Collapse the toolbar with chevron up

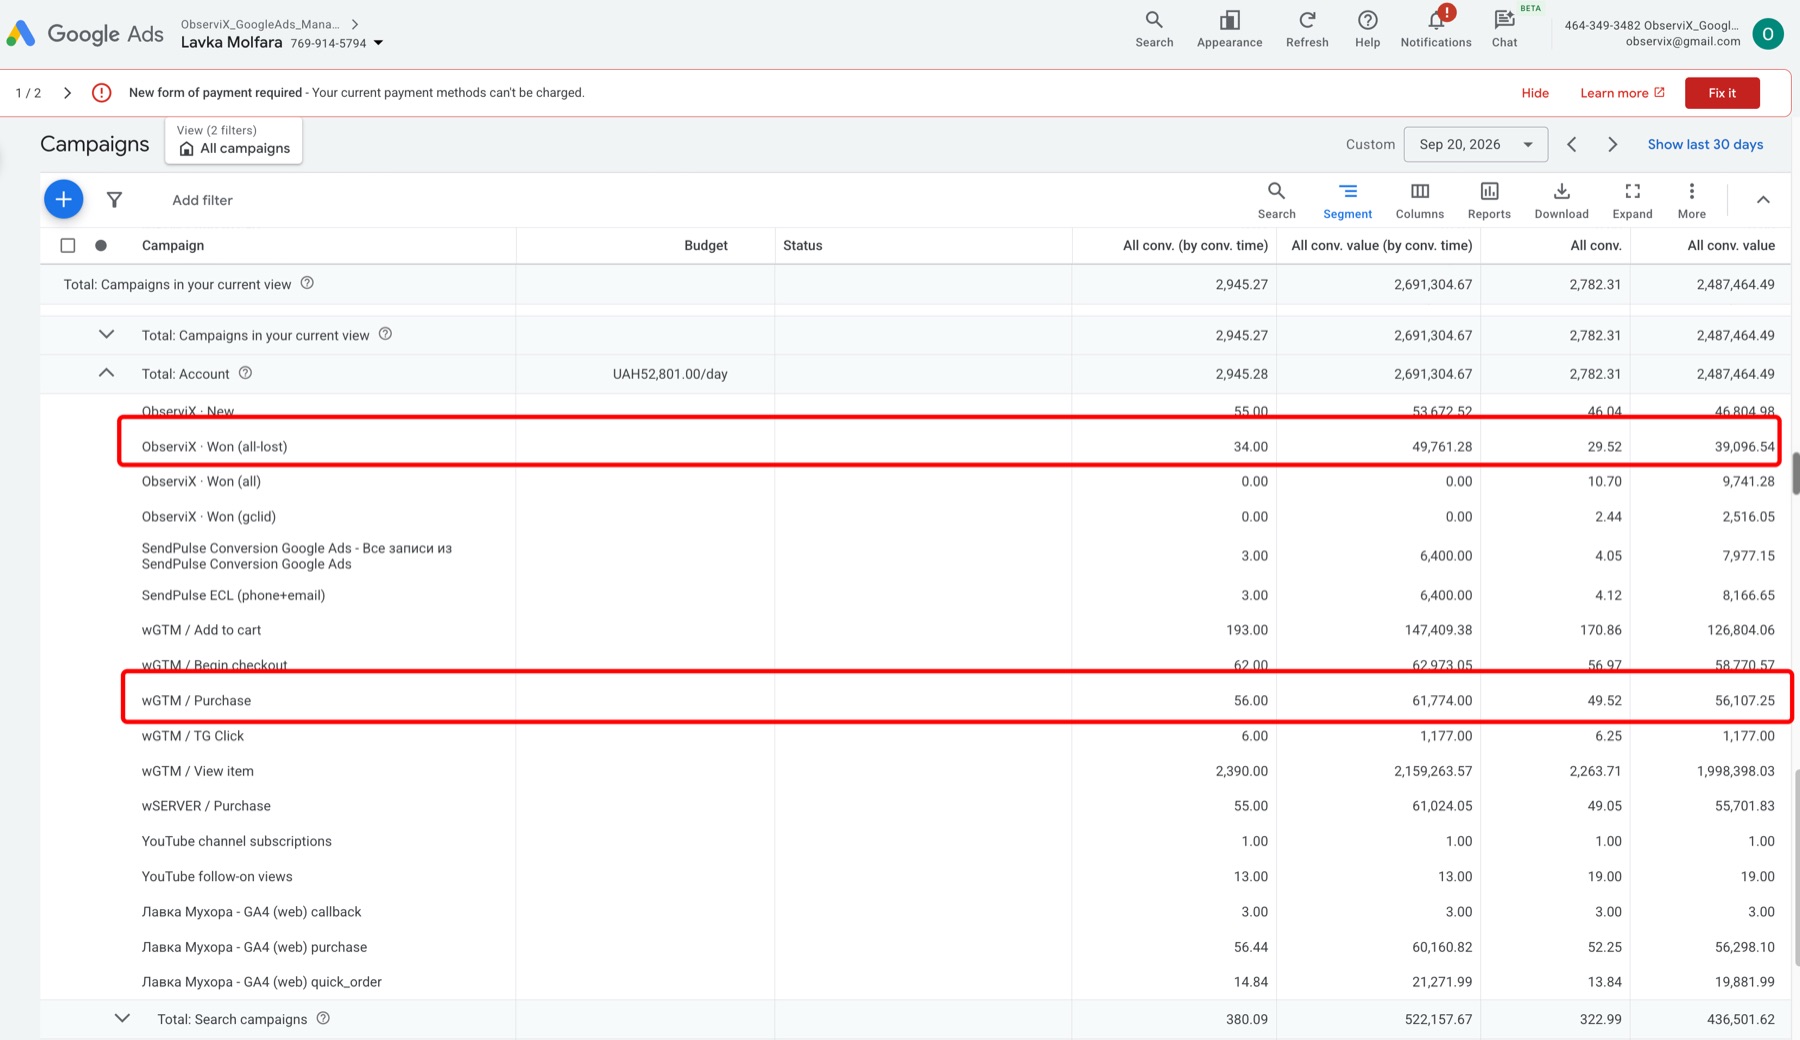coord(1763,200)
